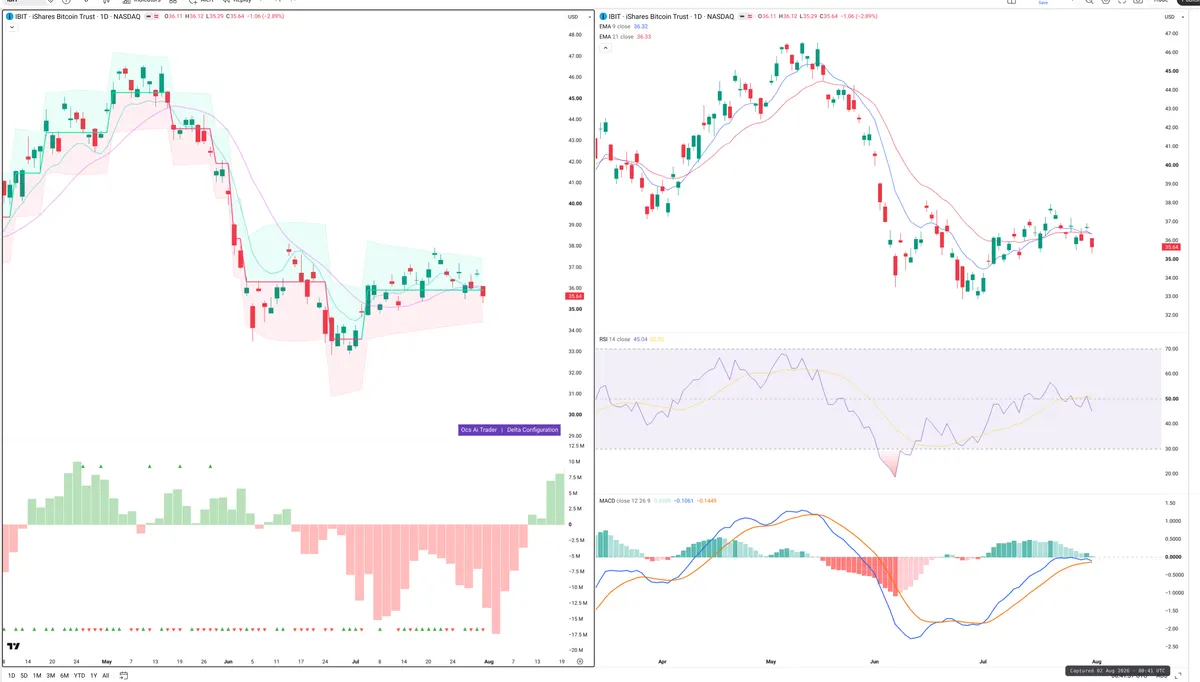Click the May label on right time axis
The width and height of the screenshot is (1200, 682).
(769, 662)
